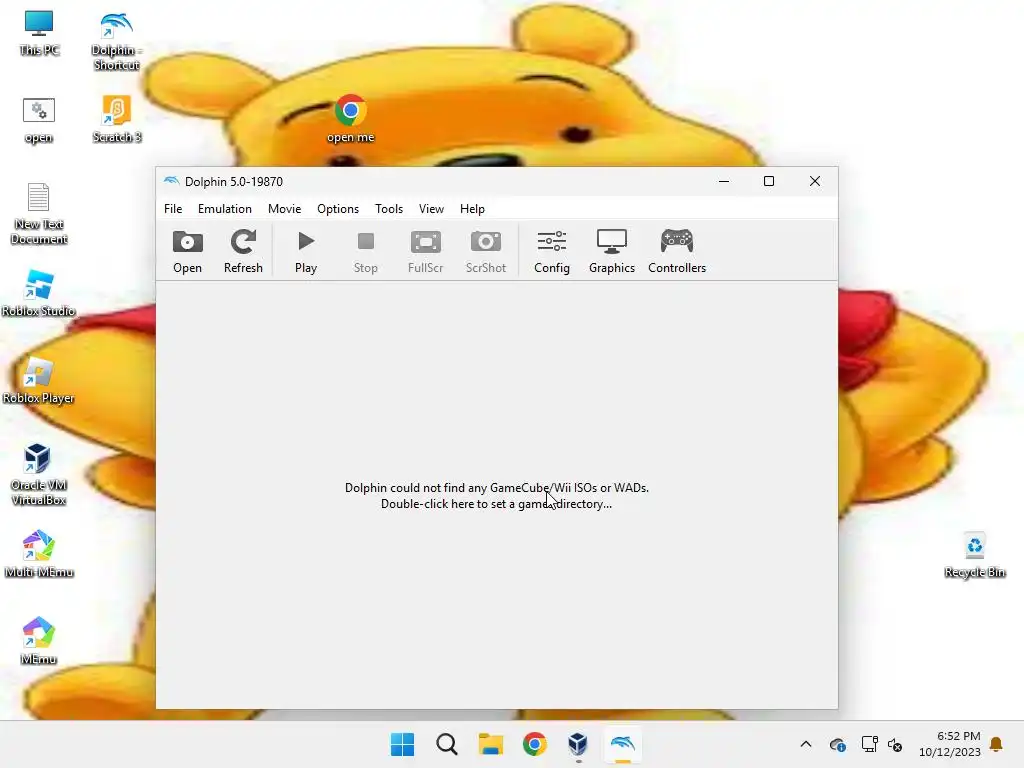Screen dimensions: 1024x768
Task: Open the Help menu
Action: click(472, 209)
